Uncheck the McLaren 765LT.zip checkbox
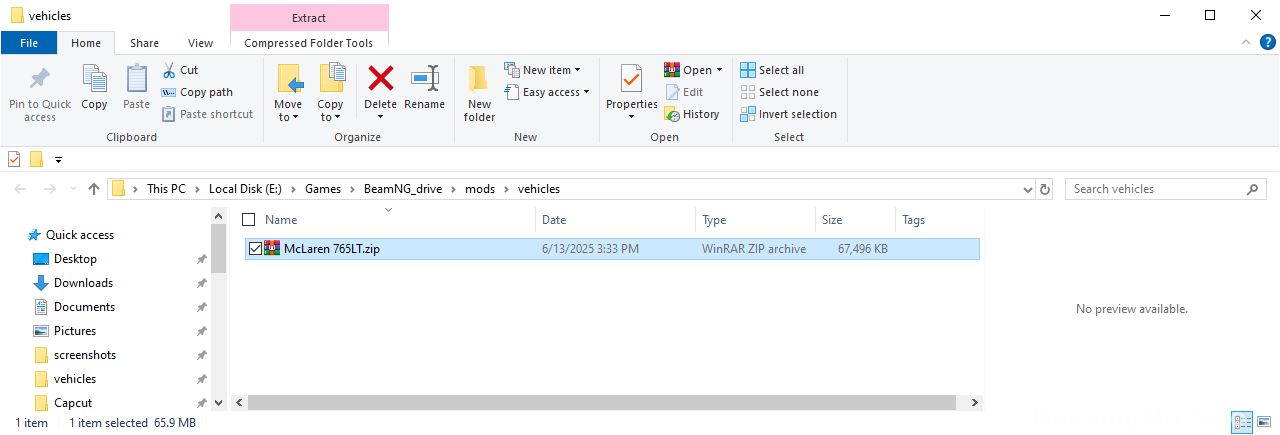 (x=255, y=249)
